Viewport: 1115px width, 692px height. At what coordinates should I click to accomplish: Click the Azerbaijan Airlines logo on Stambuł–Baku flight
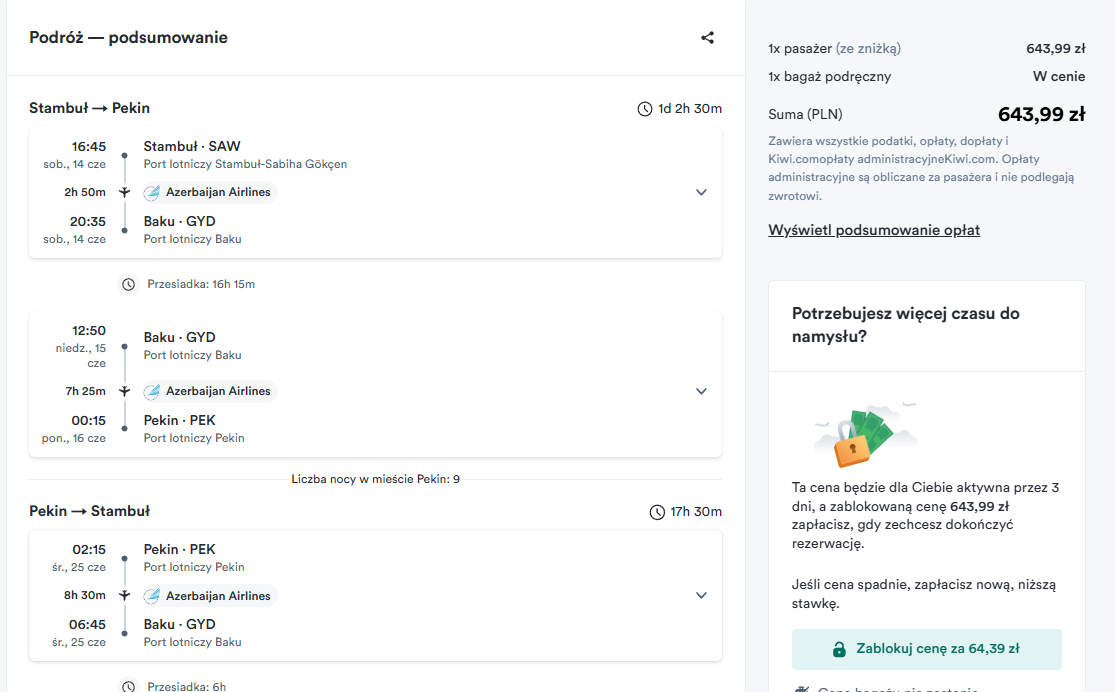point(151,193)
